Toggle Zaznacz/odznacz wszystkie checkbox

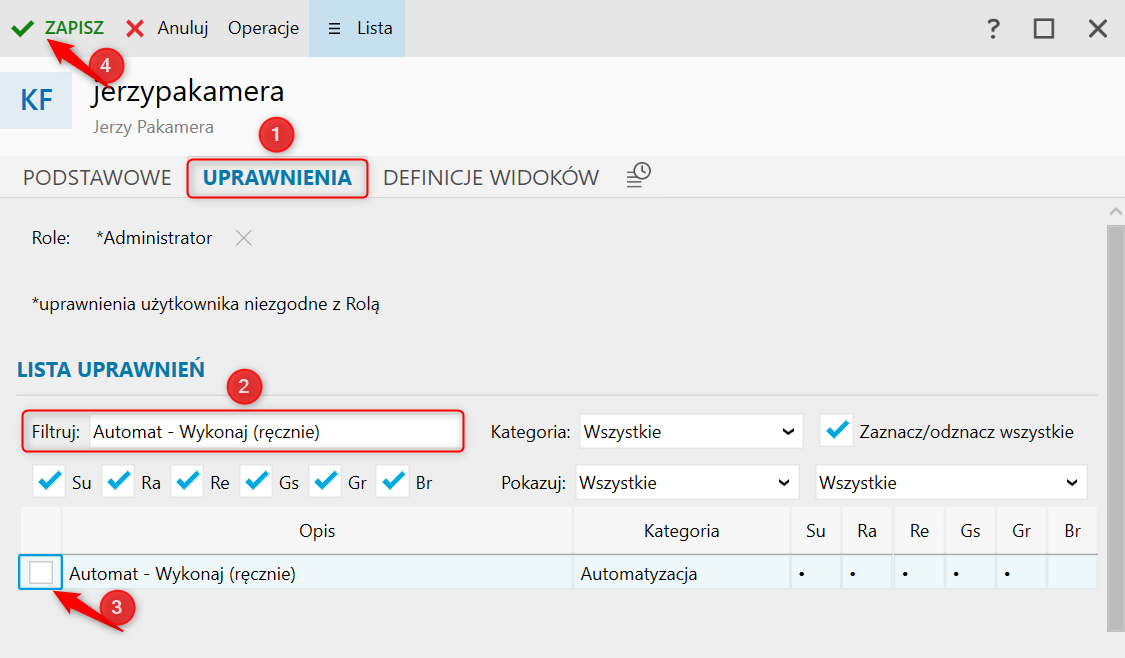(x=837, y=431)
